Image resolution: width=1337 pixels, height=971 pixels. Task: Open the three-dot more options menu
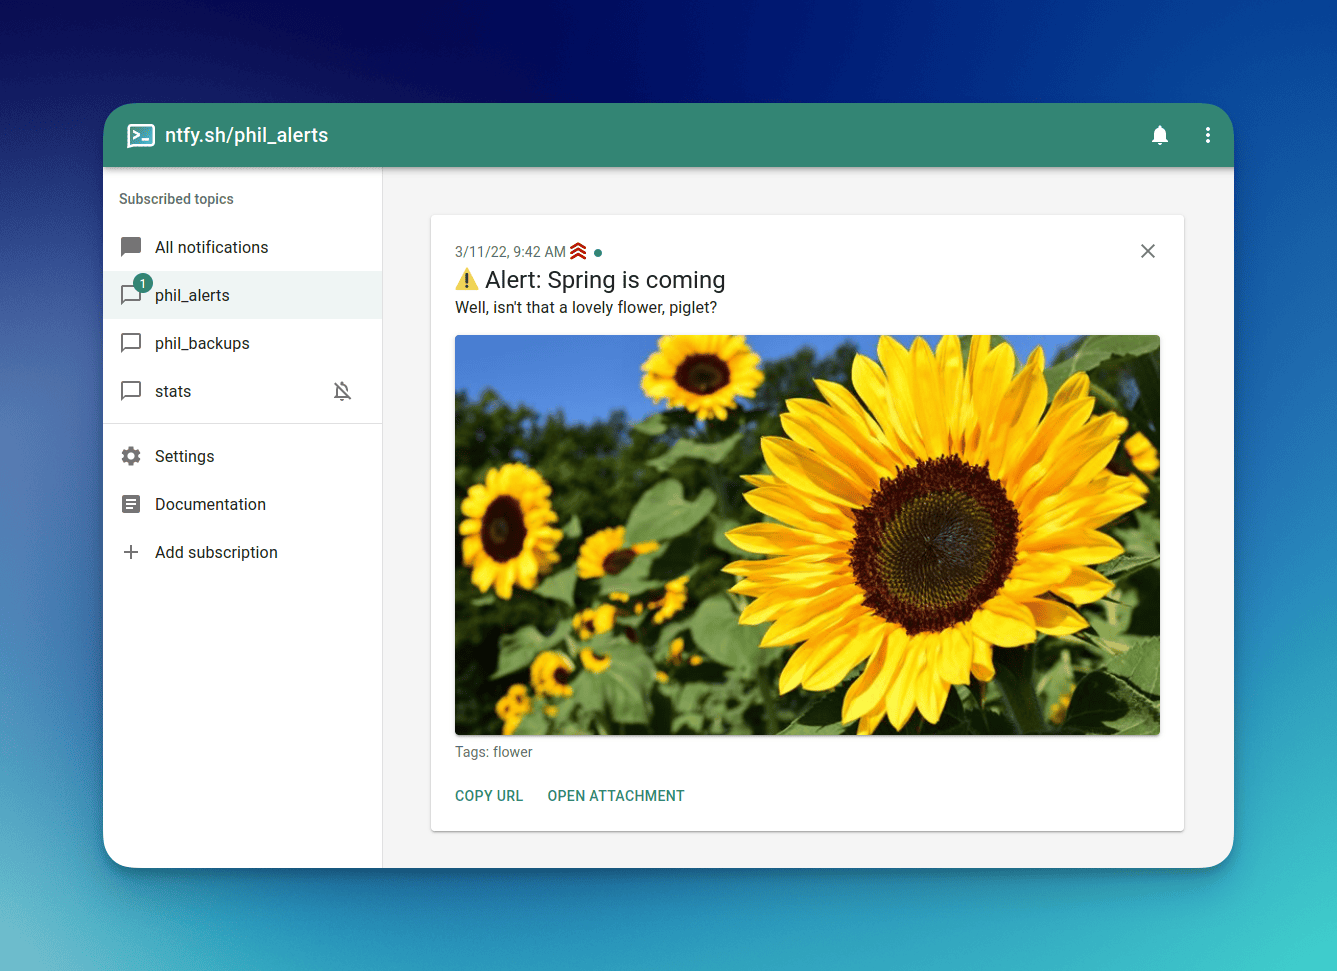coord(1207,135)
